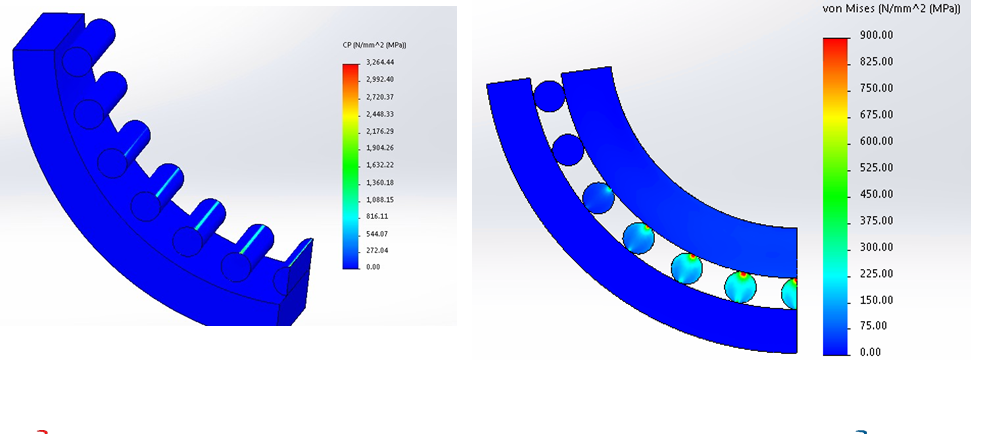Screen dimensions: 993x434
Task: Select the 3D roller bearing contact pressure plot
Action: click(x=163, y=169)
